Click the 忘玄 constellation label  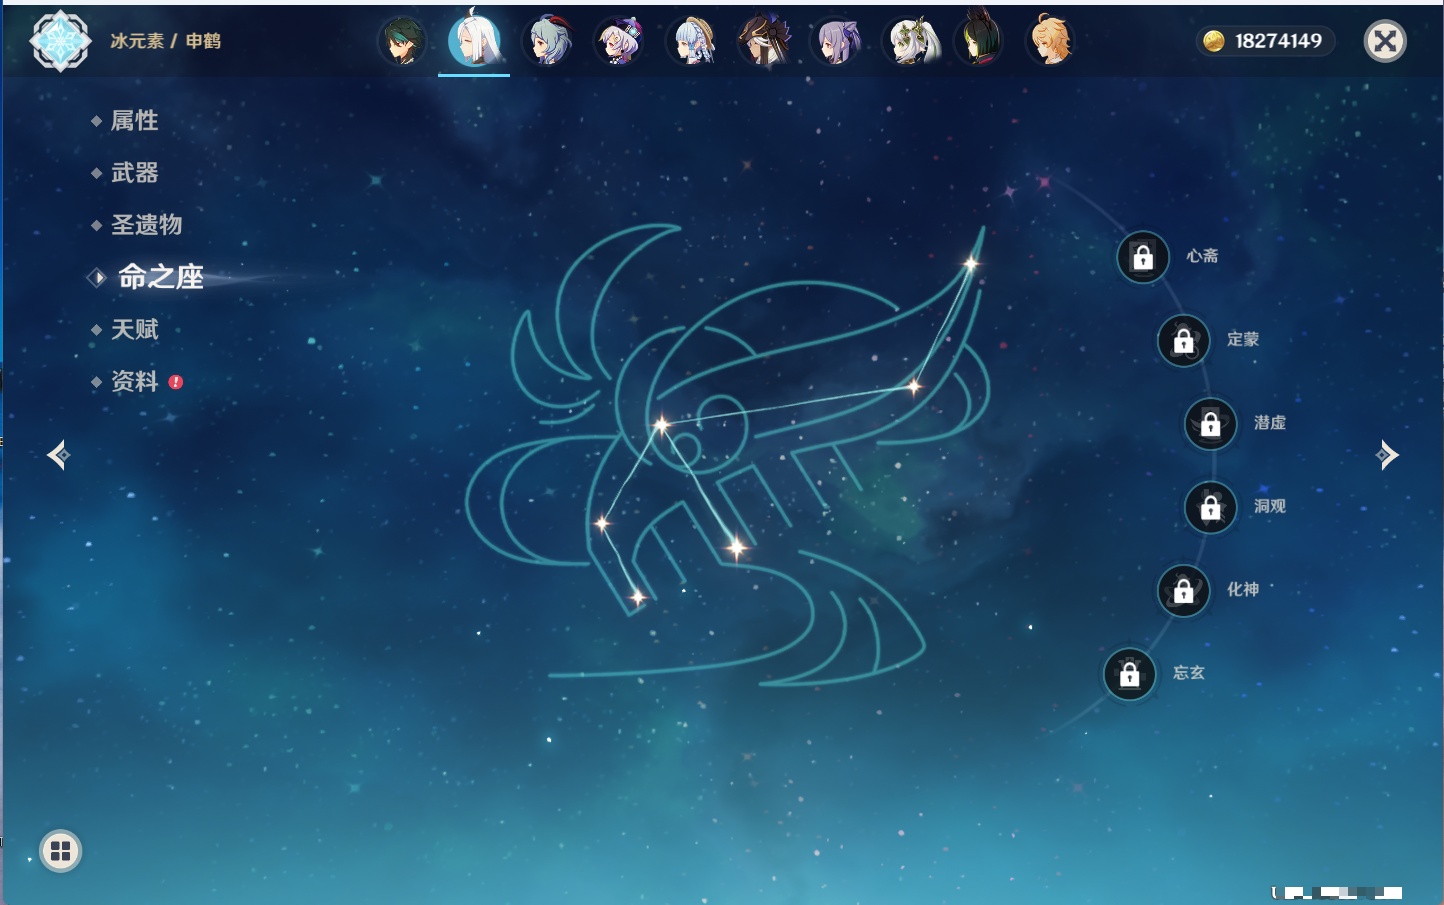(x=1189, y=673)
